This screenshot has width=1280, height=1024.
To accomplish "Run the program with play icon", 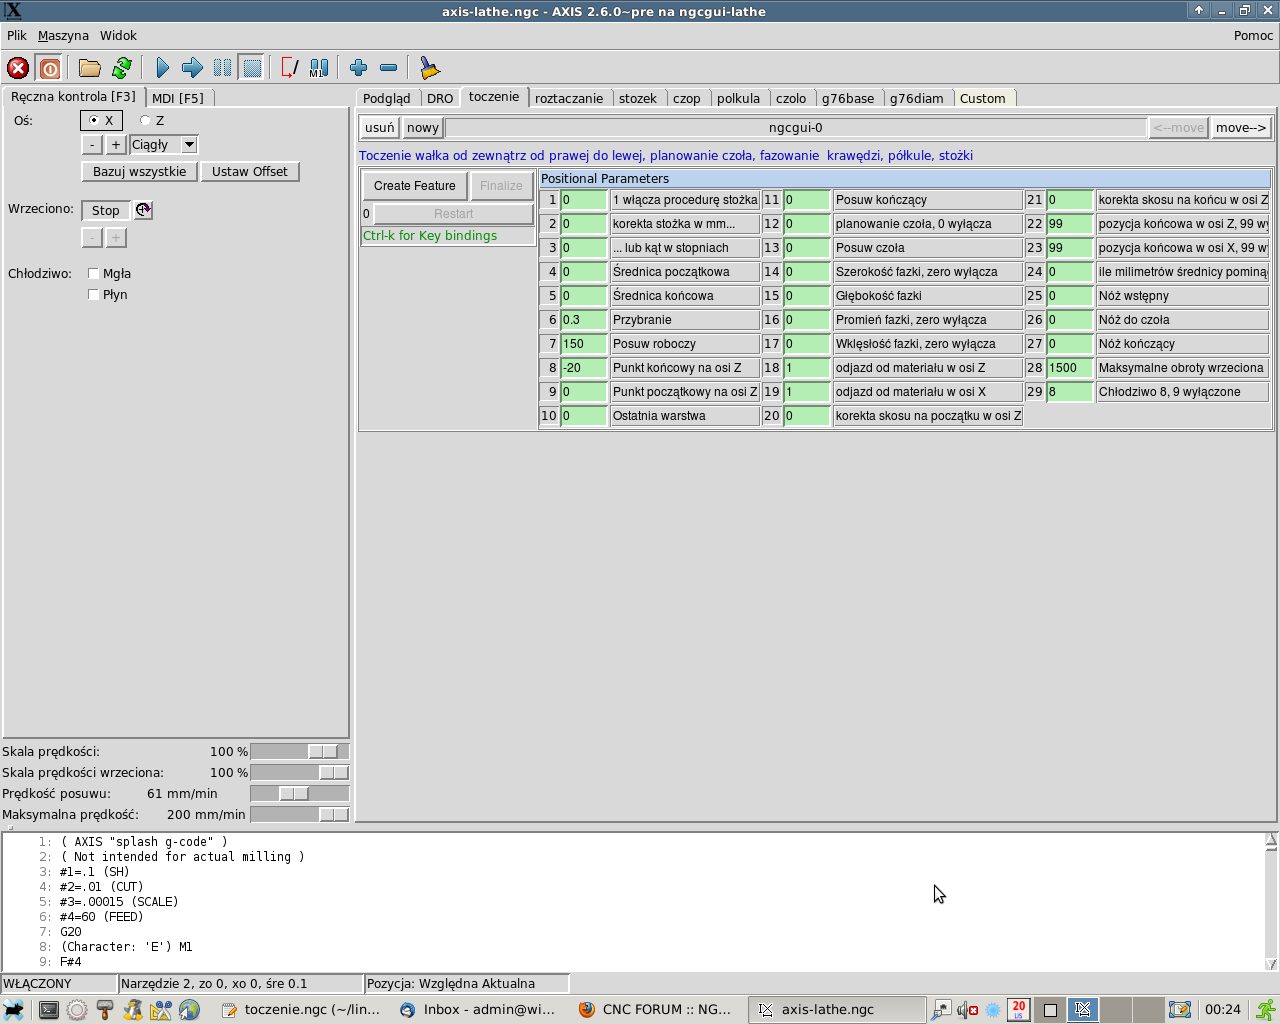I will coord(162,68).
